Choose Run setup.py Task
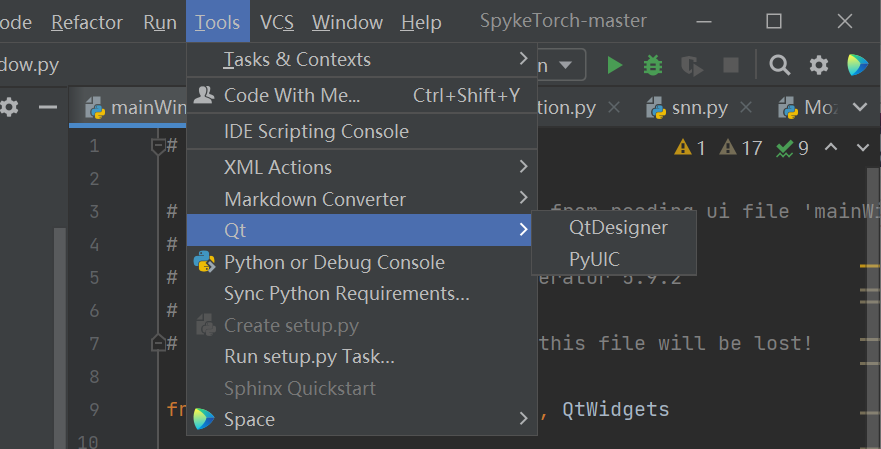881x449 pixels. (x=362, y=356)
